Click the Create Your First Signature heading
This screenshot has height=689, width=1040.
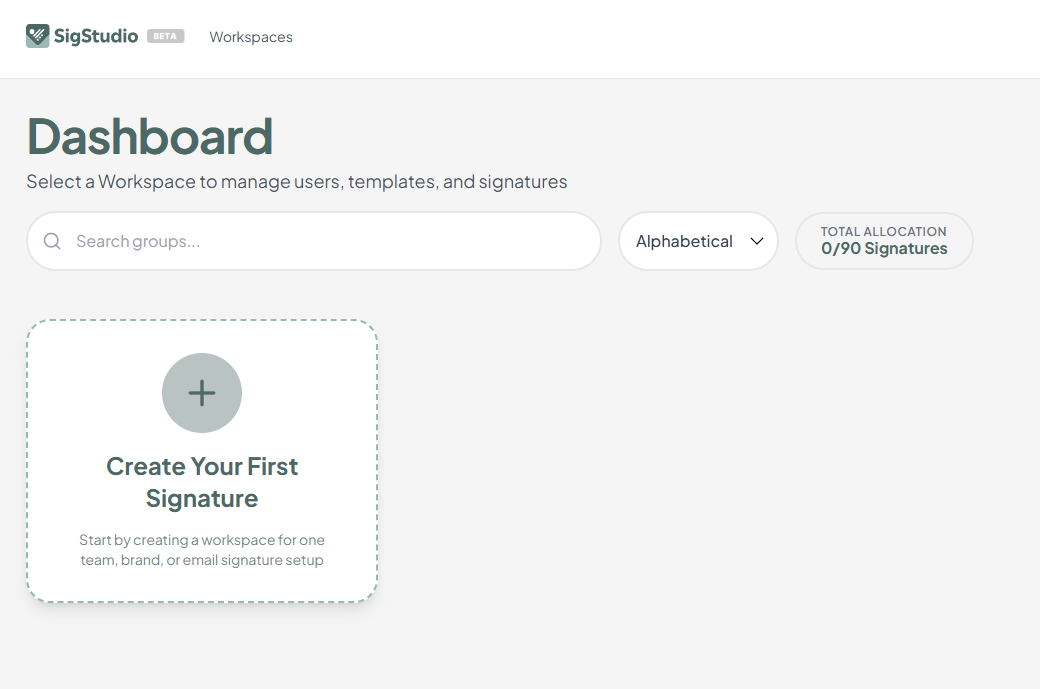[x=202, y=482]
